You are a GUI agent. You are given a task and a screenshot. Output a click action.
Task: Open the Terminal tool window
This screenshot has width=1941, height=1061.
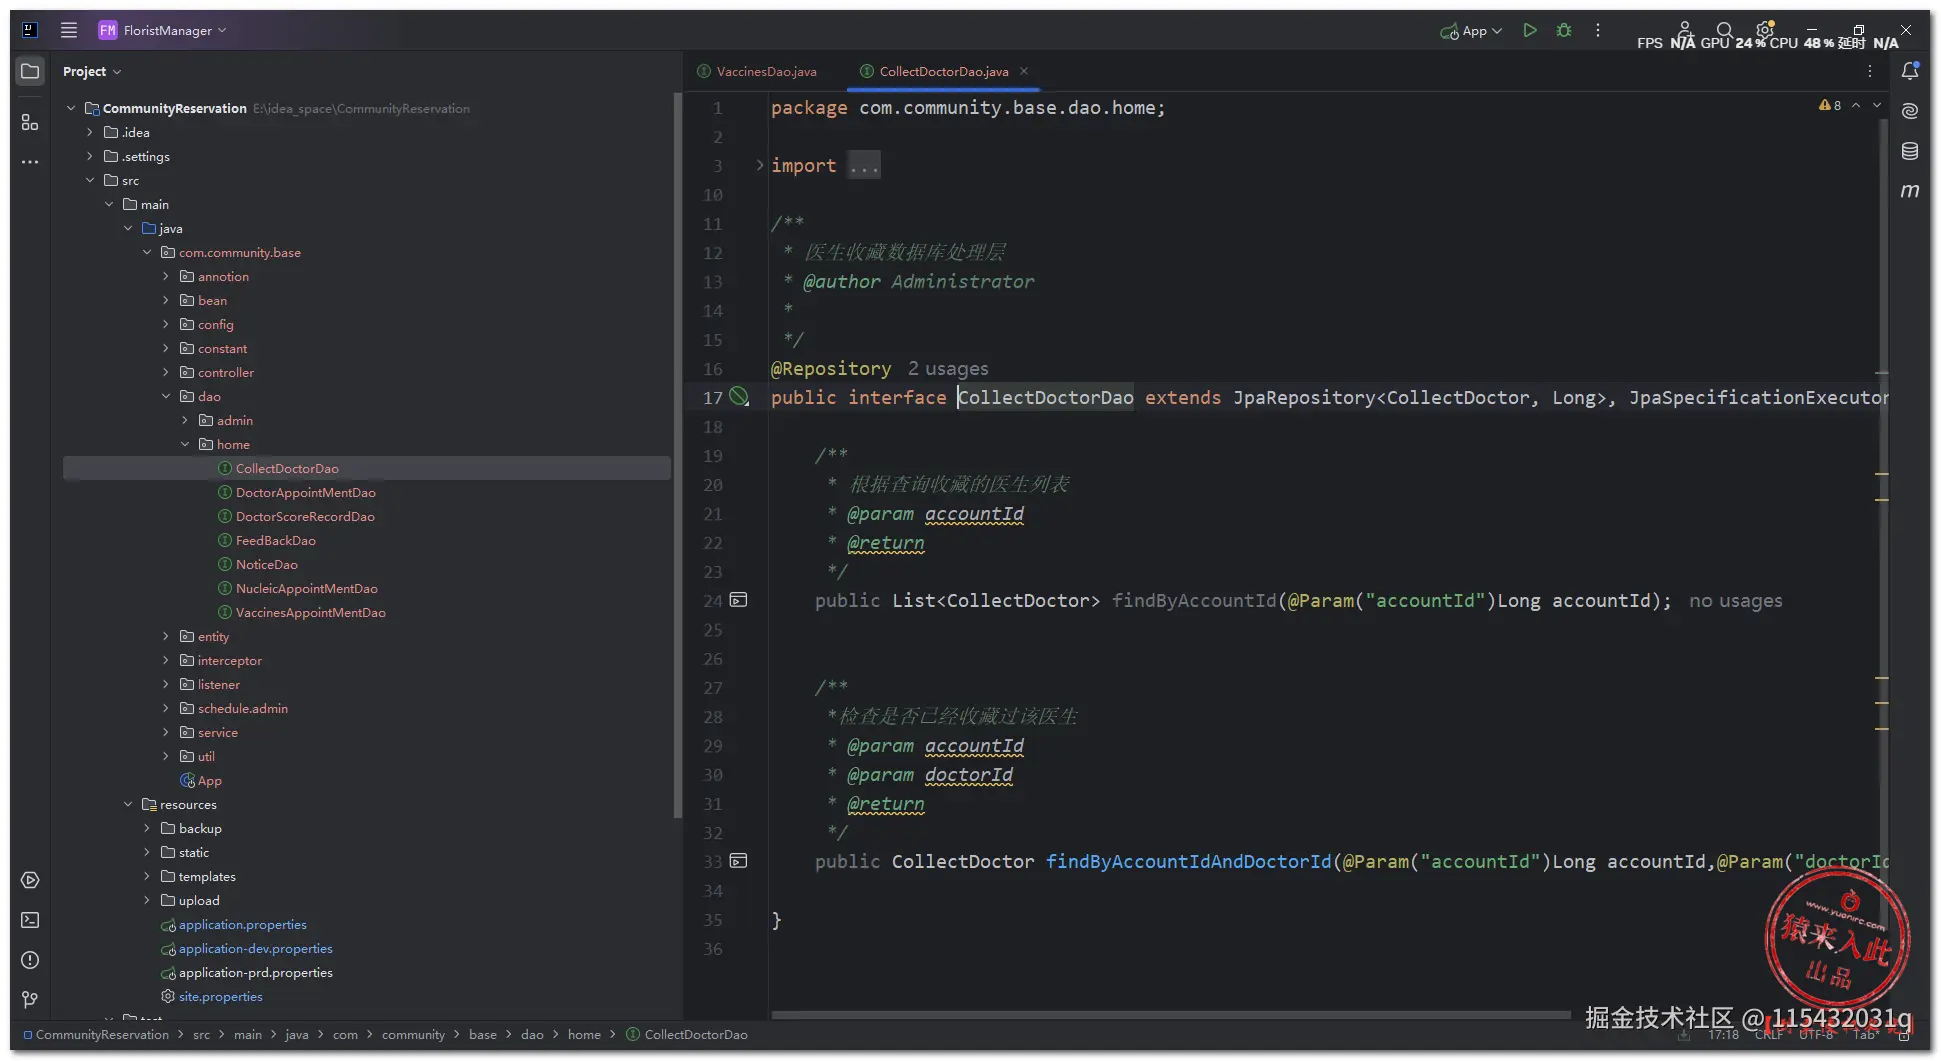coord(30,920)
